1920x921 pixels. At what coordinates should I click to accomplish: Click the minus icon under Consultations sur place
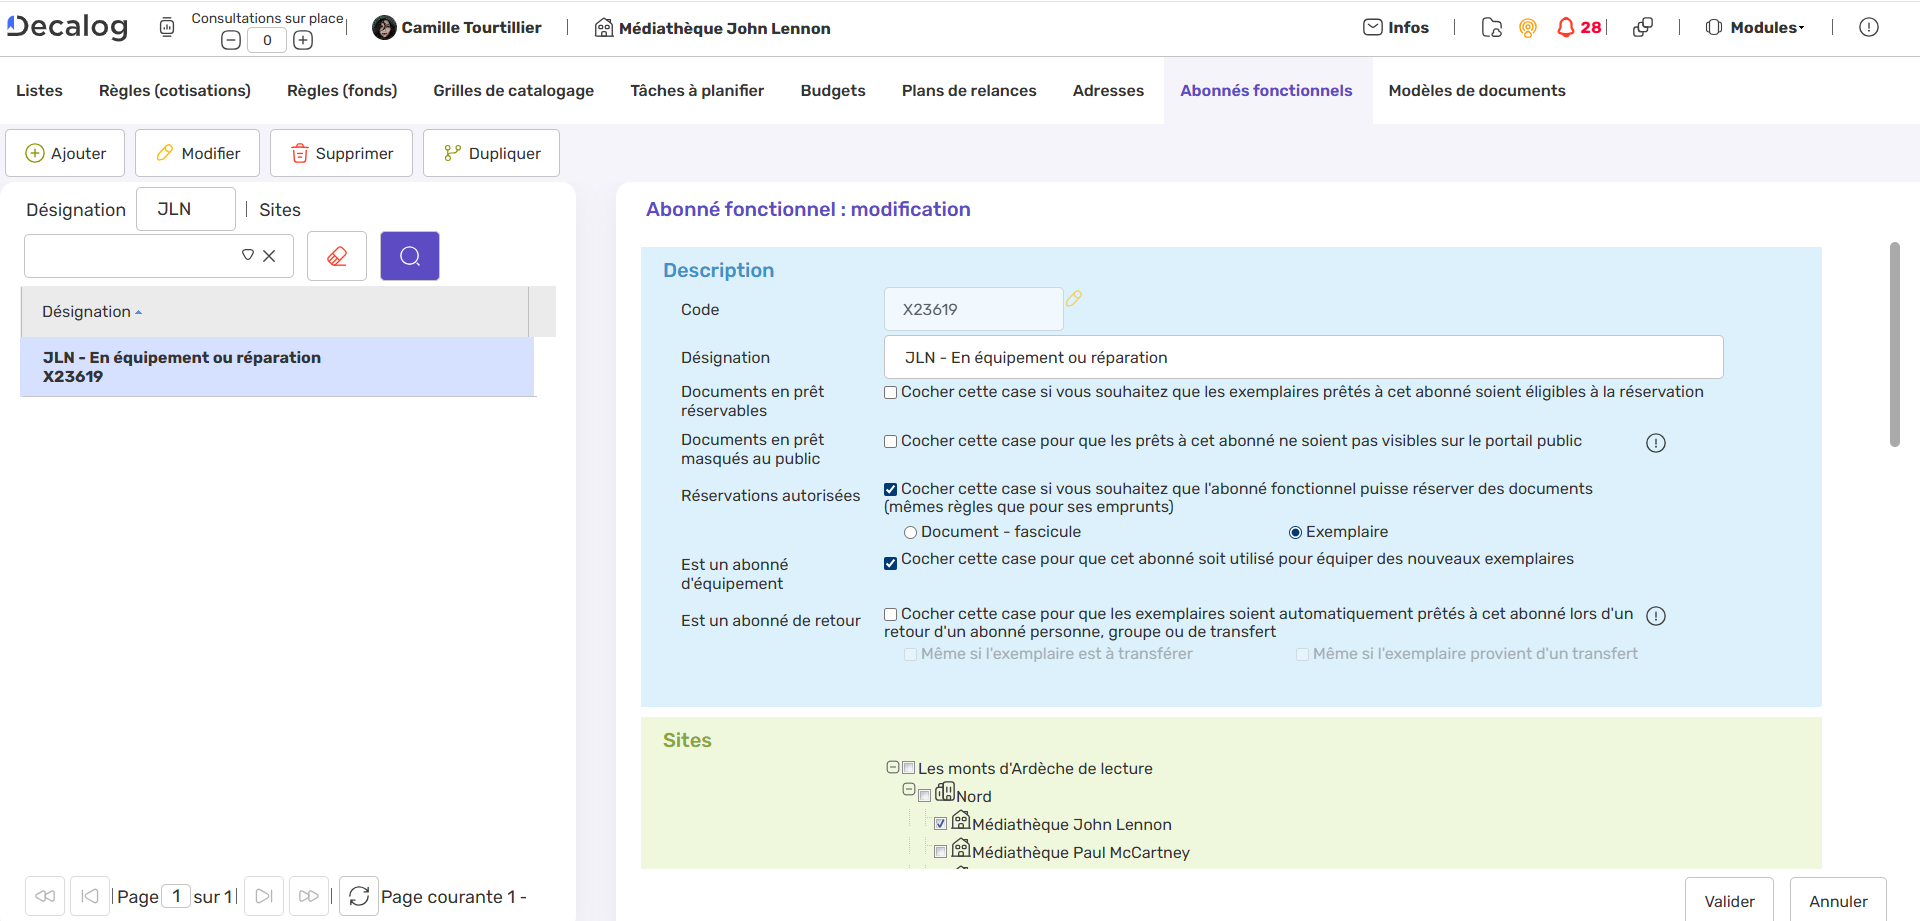[231, 40]
